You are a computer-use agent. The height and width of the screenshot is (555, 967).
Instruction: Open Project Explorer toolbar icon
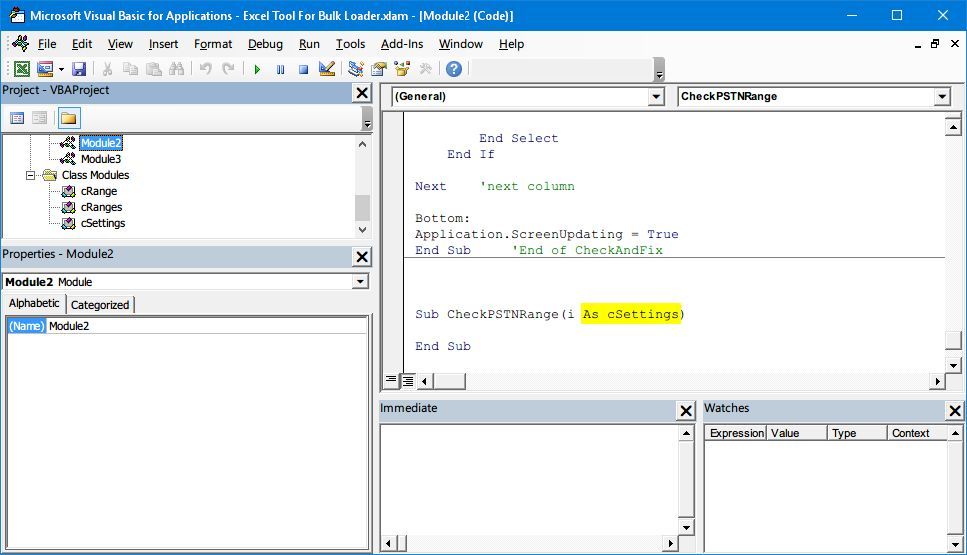tap(355, 68)
